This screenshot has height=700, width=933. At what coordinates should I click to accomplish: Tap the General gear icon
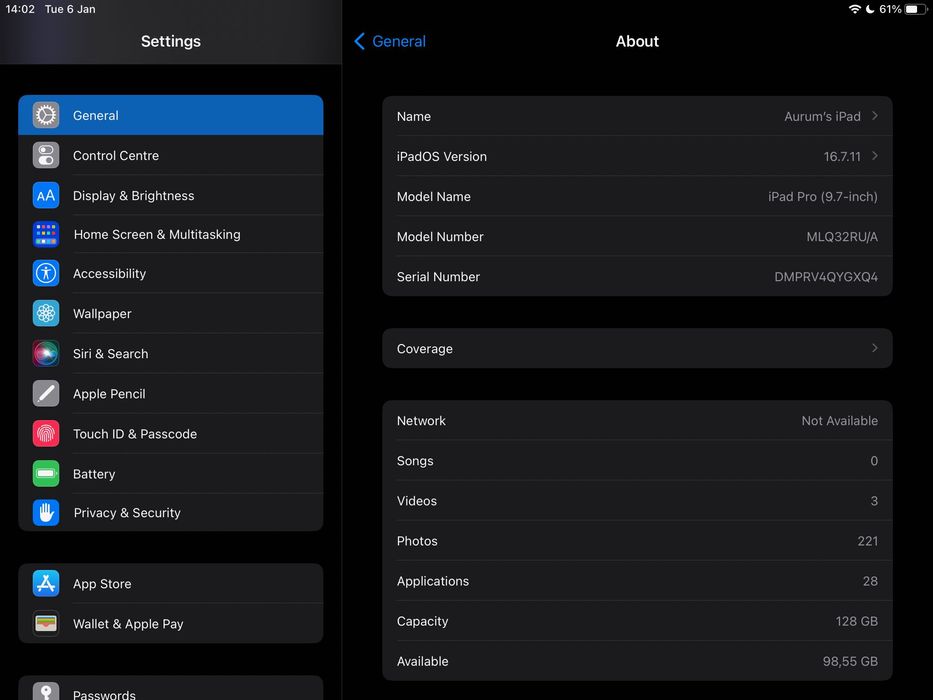click(x=46, y=115)
